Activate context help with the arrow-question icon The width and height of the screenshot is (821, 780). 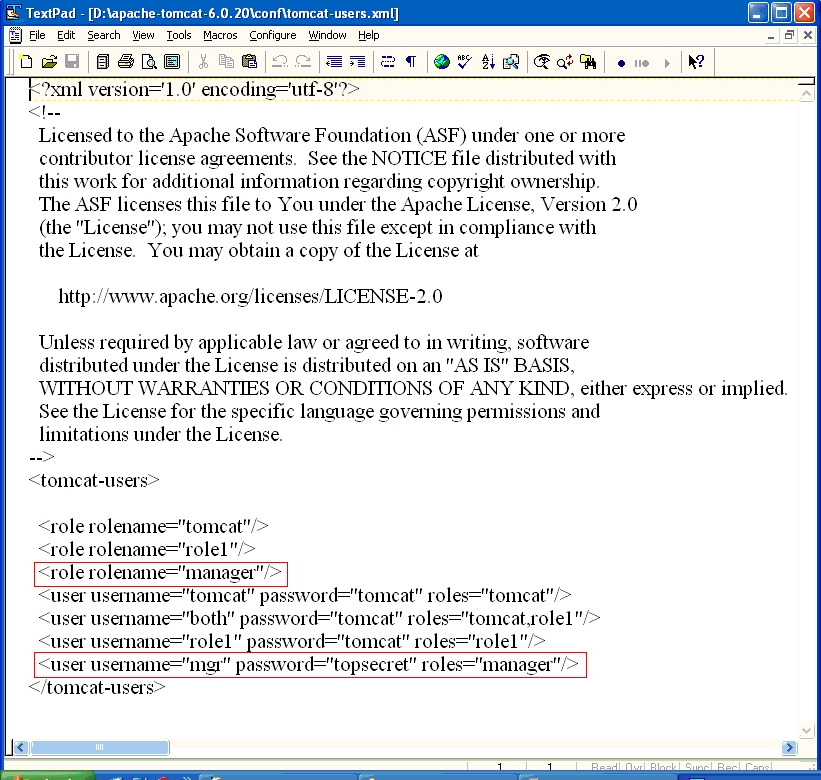[694, 61]
